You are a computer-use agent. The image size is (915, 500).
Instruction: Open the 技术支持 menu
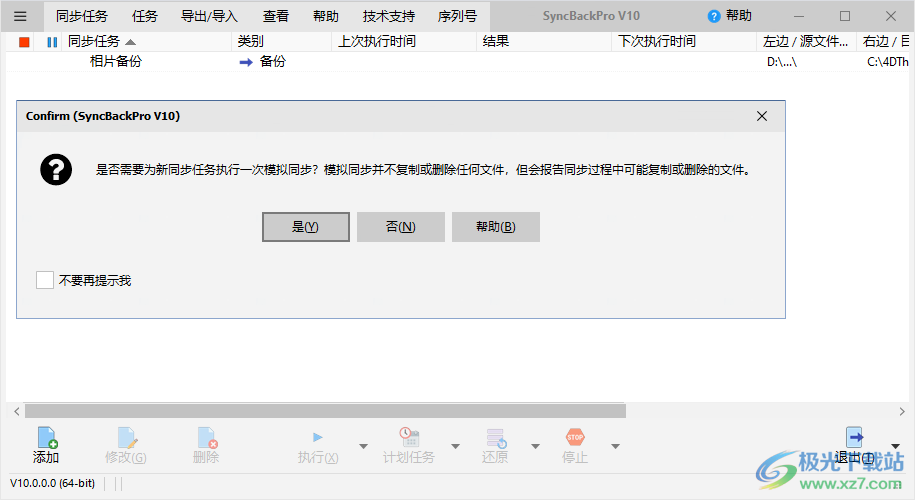pos(389,16)
